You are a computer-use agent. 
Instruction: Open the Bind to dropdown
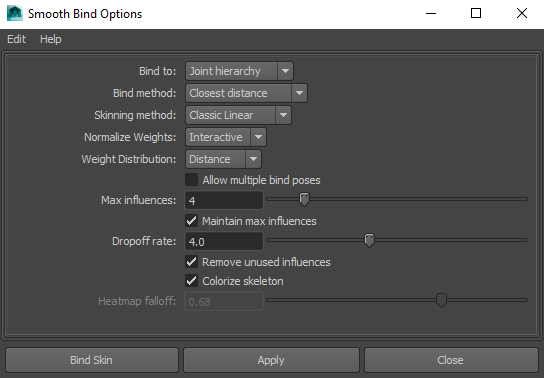239,71
